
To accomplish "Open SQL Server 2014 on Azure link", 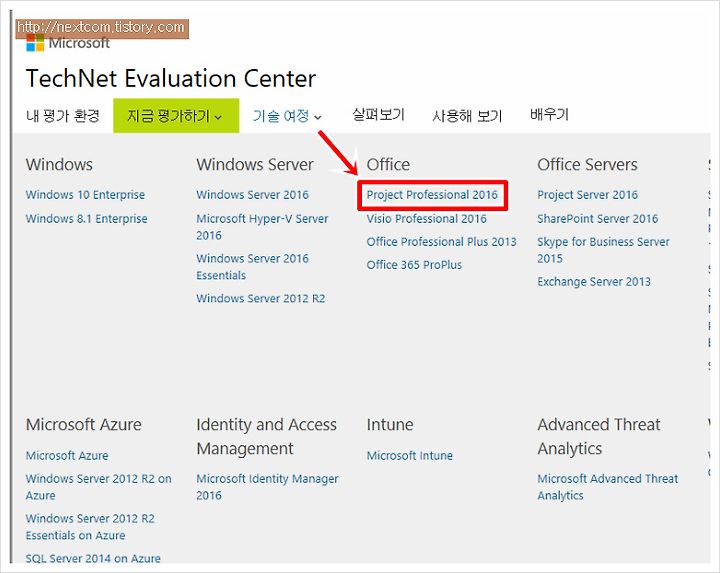I will [x=93, y=558].
